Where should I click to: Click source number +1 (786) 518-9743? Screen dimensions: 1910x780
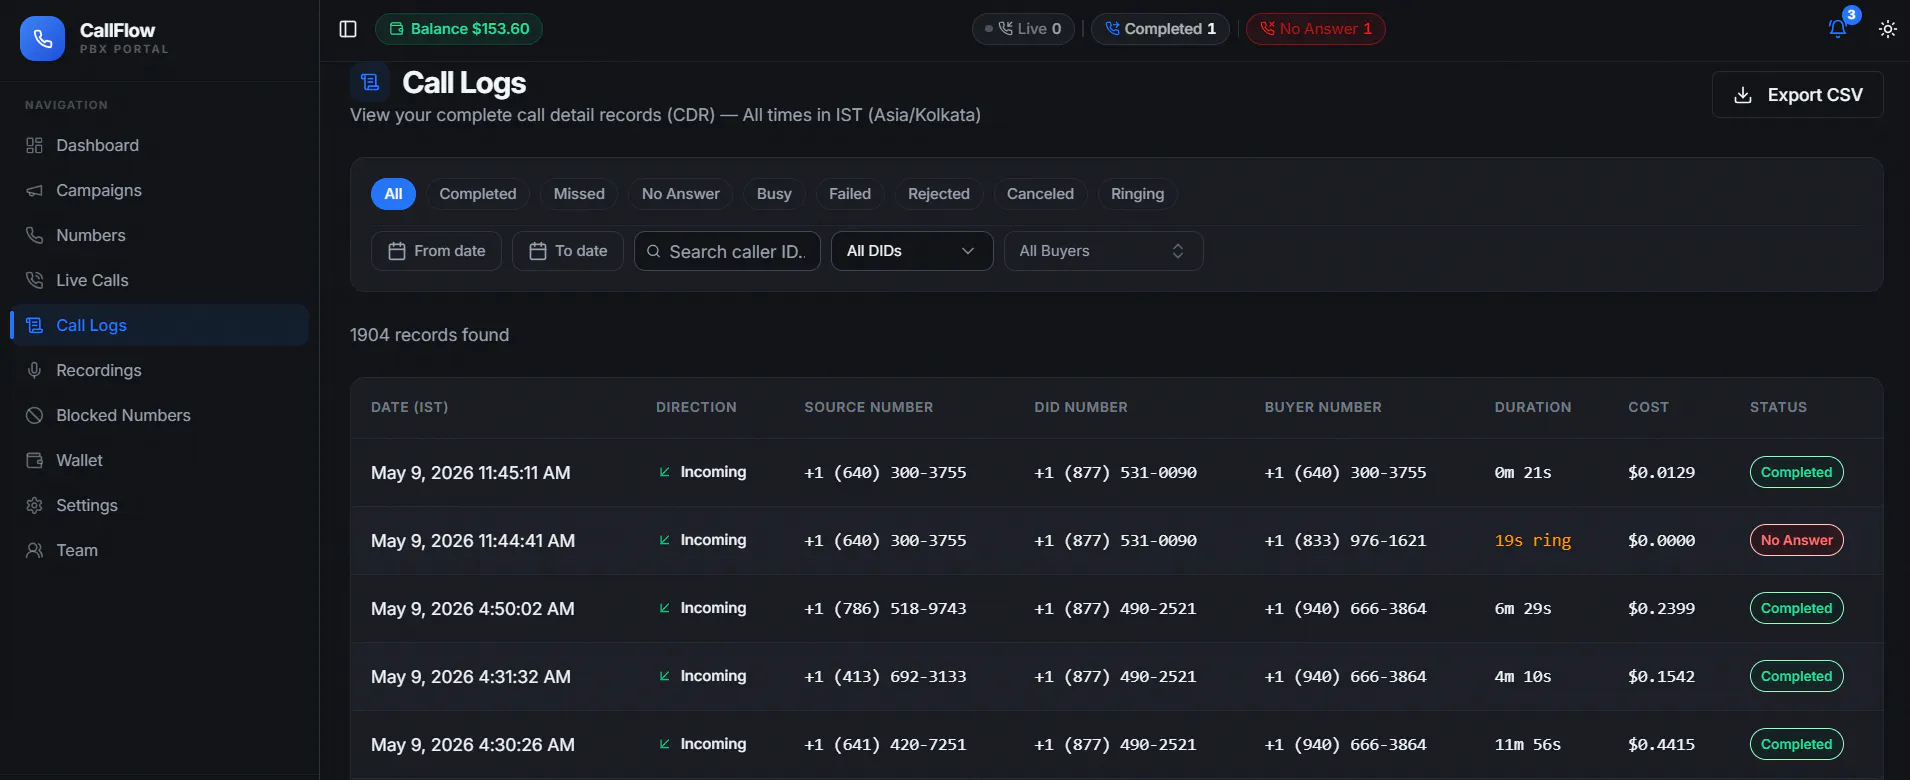point(885,608)
